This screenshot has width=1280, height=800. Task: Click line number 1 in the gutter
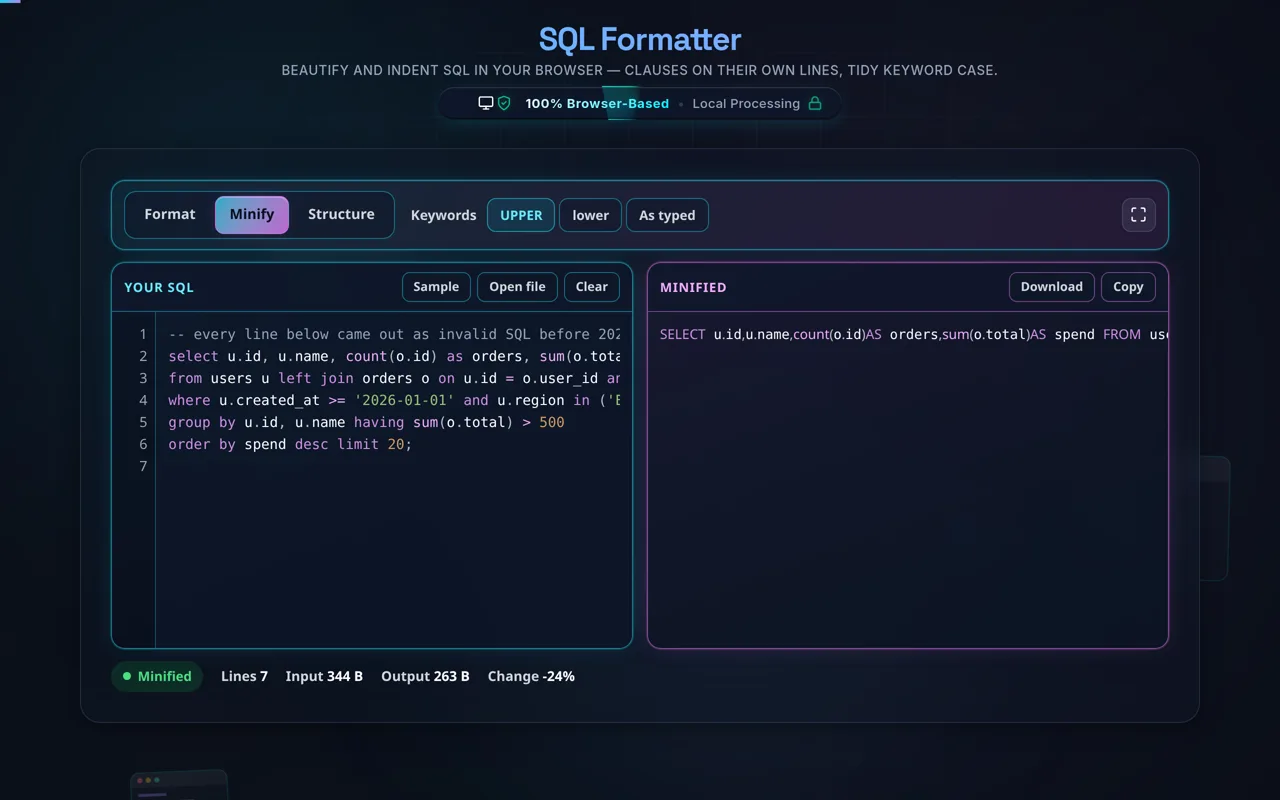pos(143,334)
